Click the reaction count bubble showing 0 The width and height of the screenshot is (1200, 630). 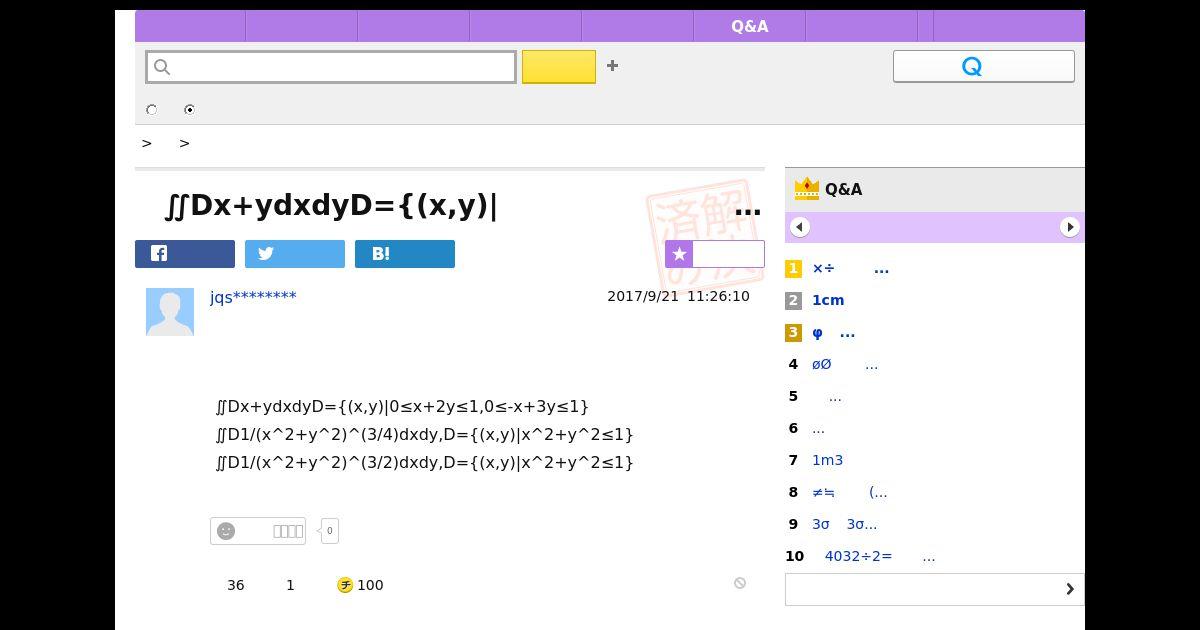pos(330,531)
